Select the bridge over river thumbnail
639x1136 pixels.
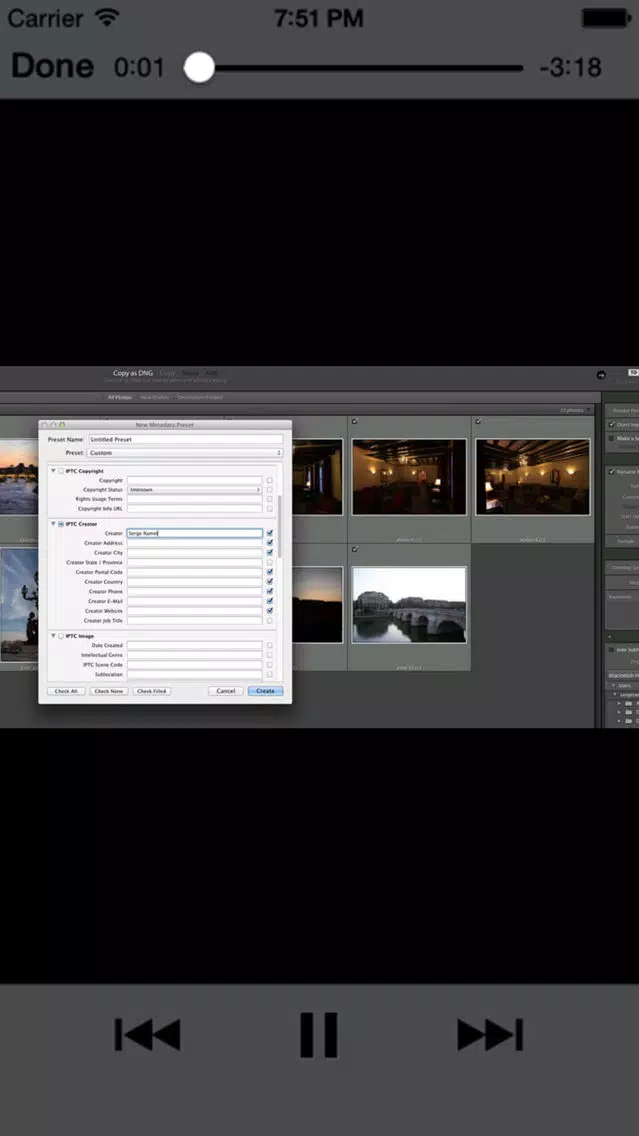[x=409, y=605]
